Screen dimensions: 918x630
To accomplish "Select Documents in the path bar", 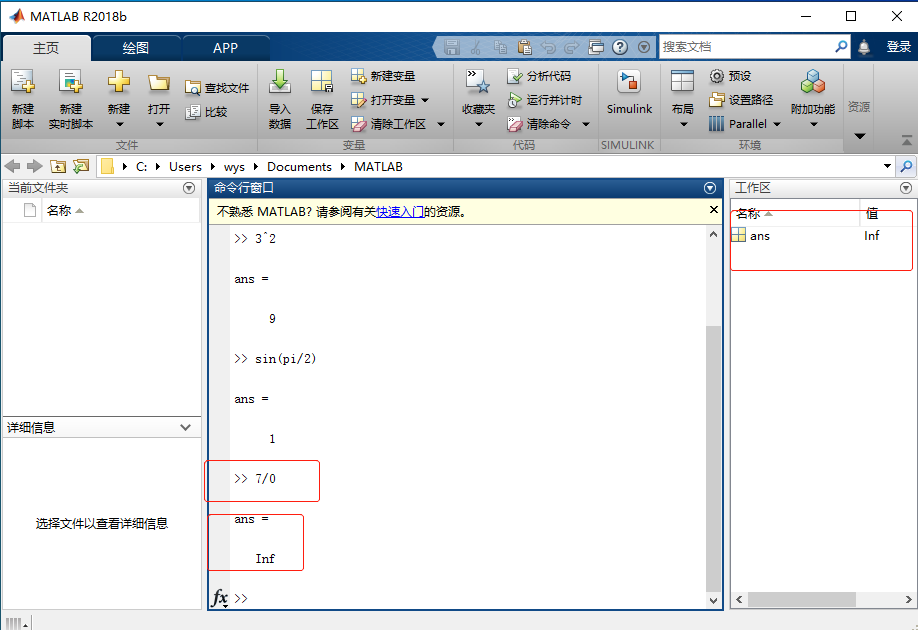I will [299, 166].
